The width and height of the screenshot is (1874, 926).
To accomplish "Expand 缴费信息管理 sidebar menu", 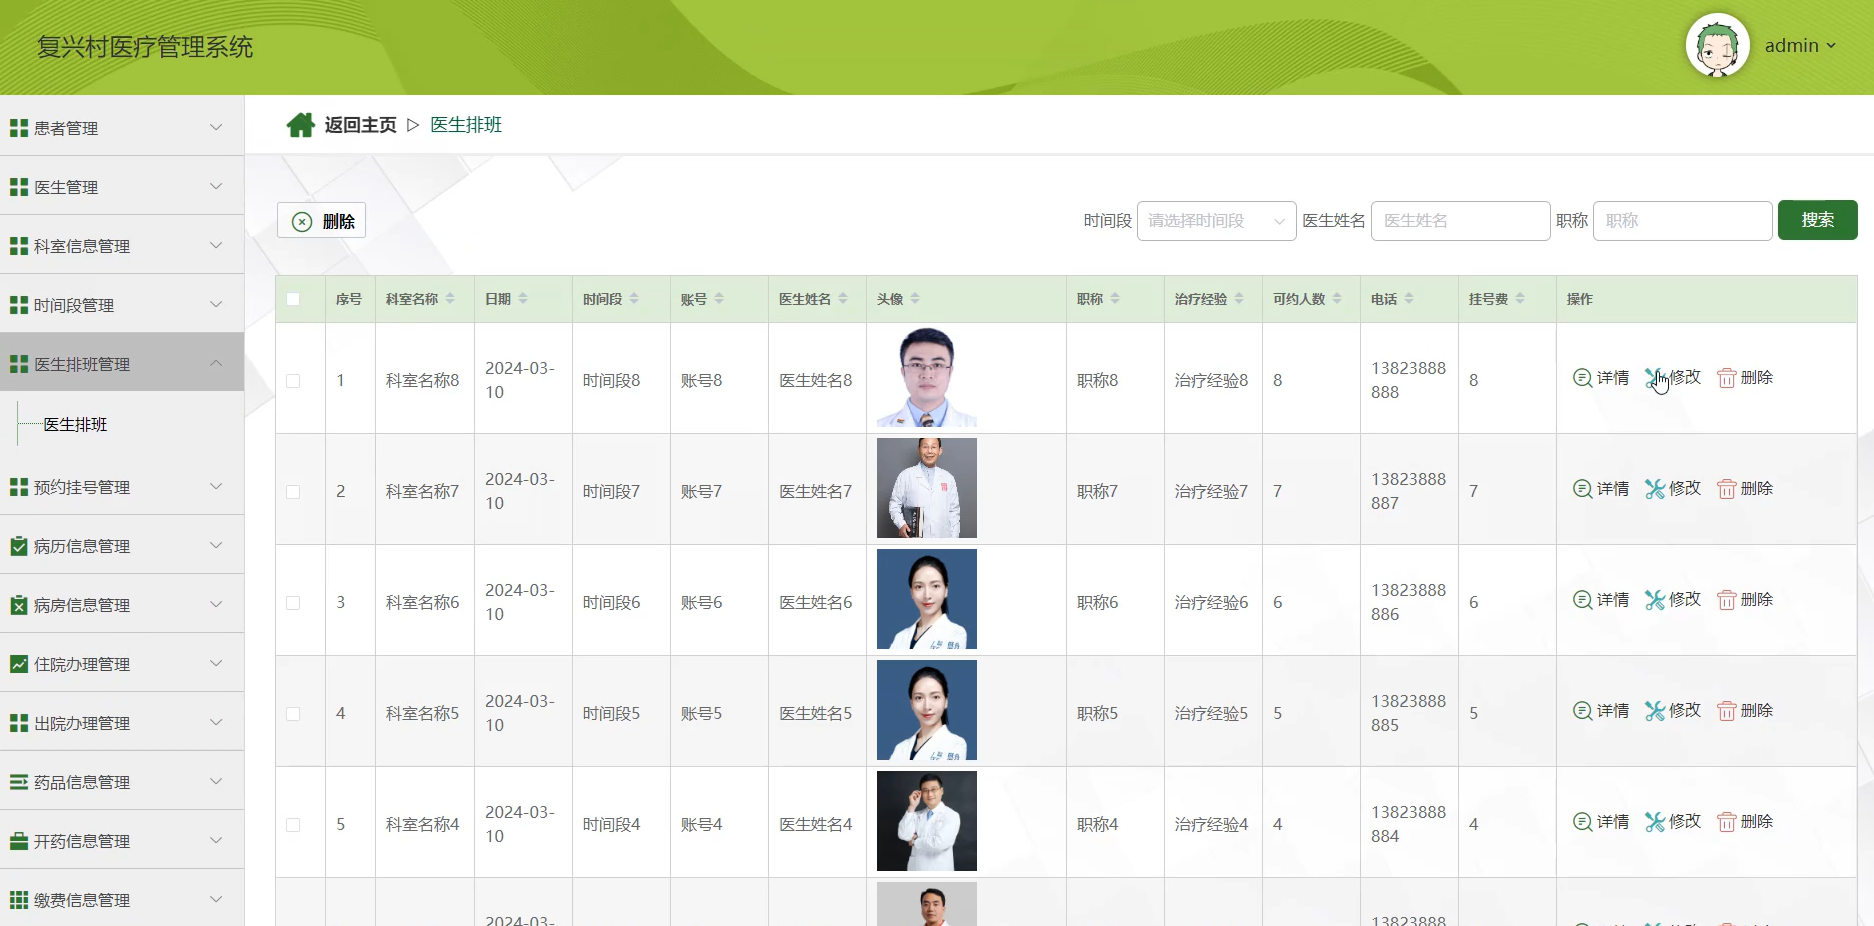I will [x=122, y=899].
